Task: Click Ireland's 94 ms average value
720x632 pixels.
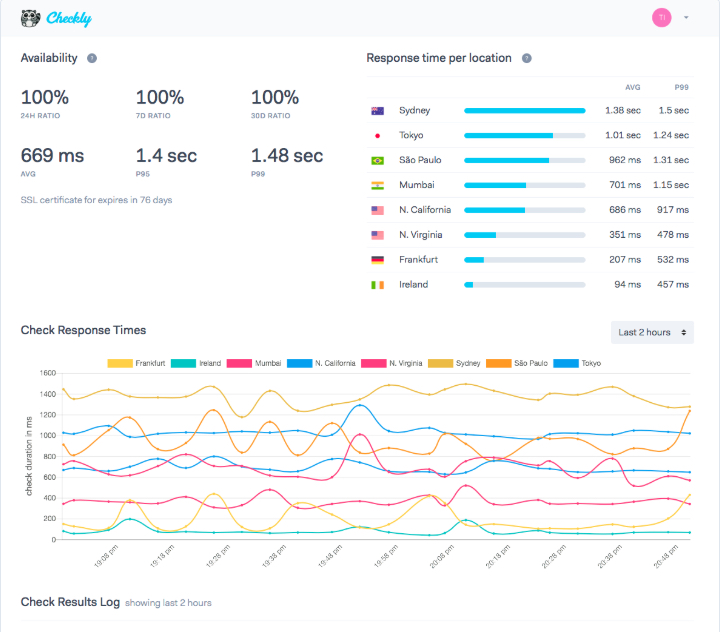Action: coord(628,285)
